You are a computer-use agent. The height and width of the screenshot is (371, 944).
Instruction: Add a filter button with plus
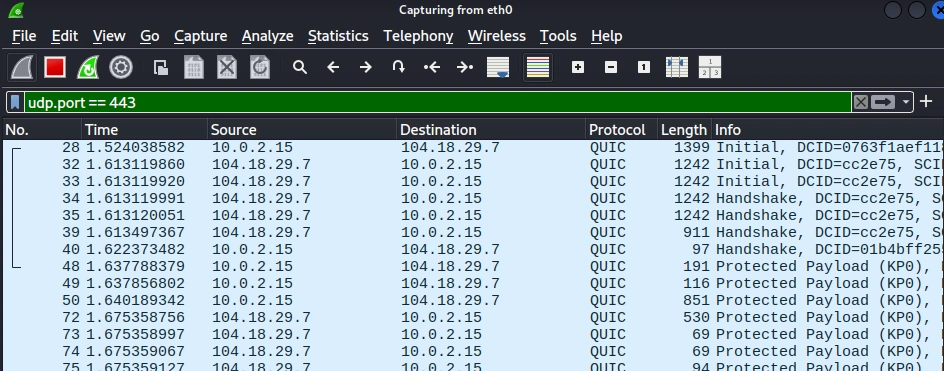click(926, 102)
